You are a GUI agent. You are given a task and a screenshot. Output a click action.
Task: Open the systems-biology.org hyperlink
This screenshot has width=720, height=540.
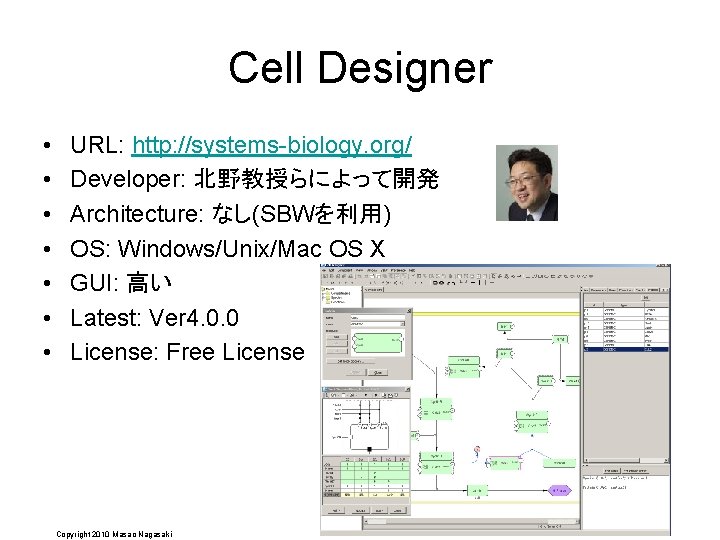271,145
